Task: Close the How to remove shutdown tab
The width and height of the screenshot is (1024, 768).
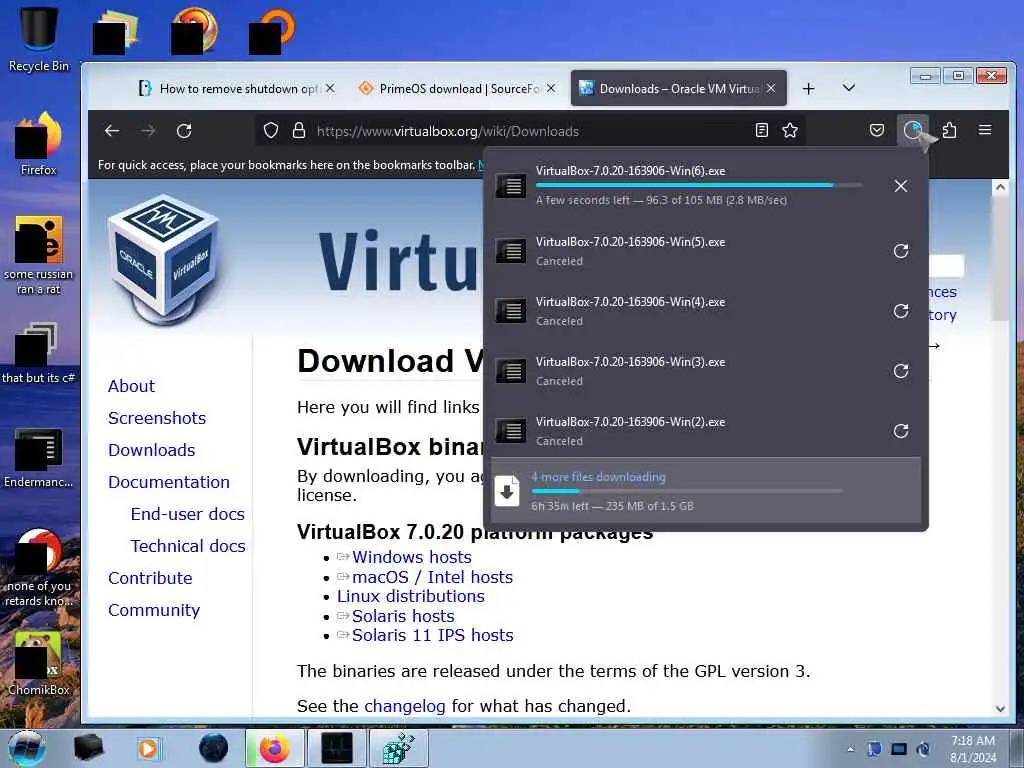Action: 330,88
